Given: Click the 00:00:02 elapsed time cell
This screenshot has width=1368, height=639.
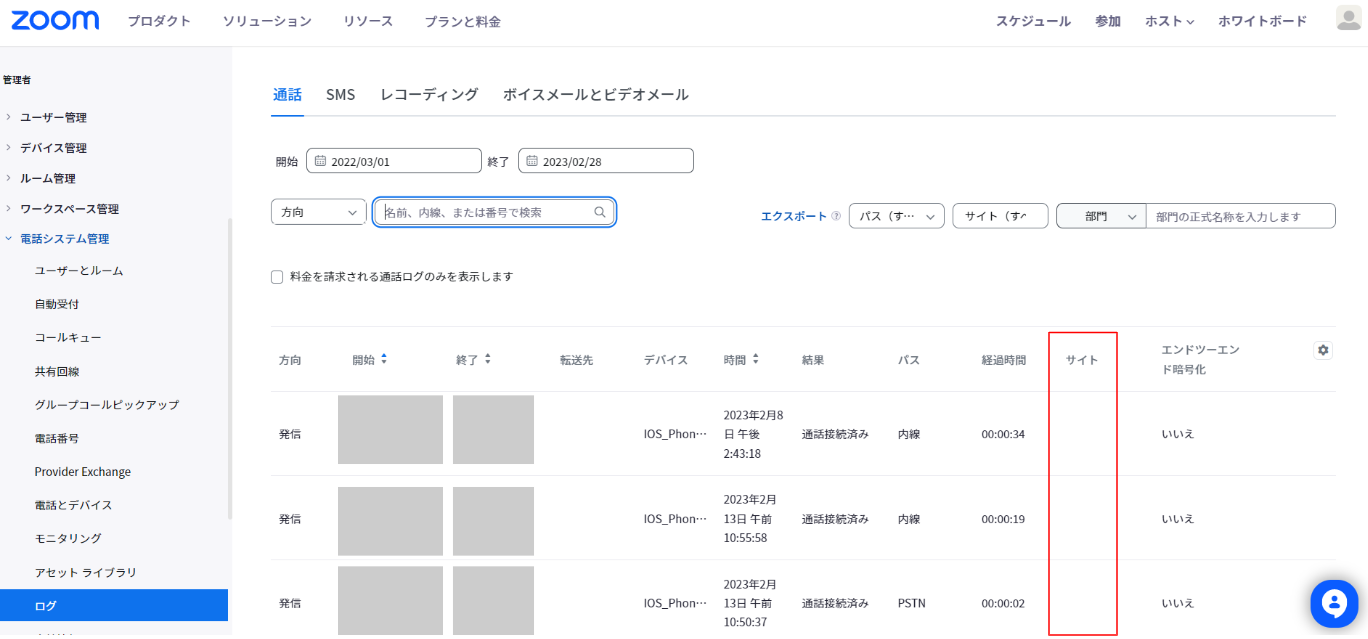Looking at the screenshot, I should point(1003,603).
